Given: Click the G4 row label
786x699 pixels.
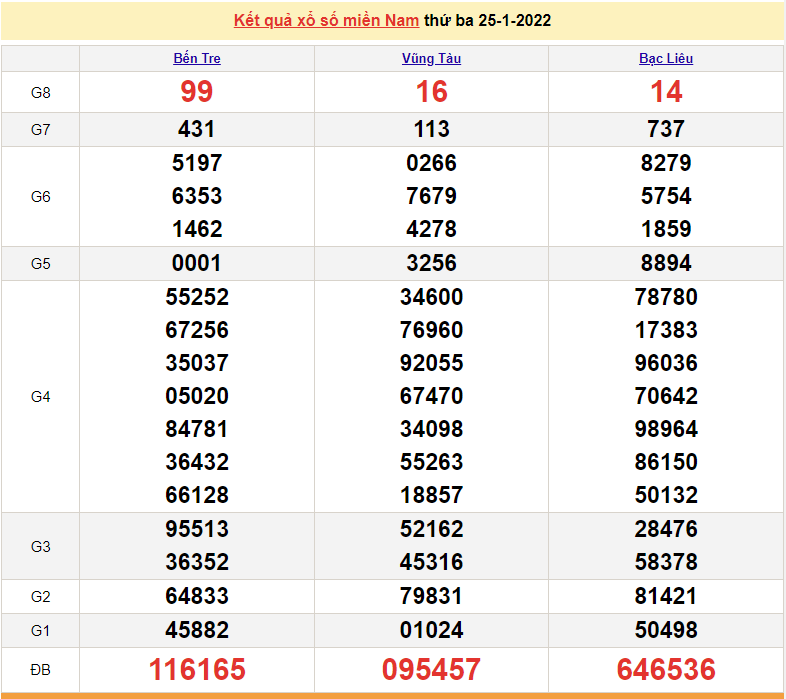Looking at the screenshot, I should (41, 397).
